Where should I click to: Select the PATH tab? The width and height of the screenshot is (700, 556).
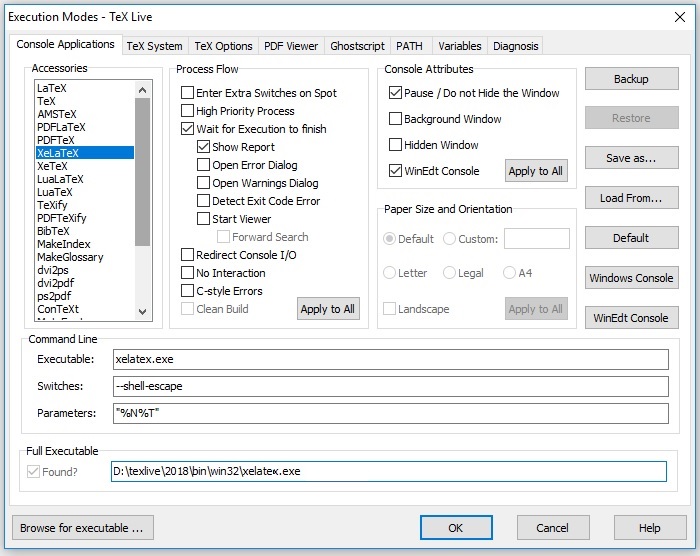tap(409, 46)
